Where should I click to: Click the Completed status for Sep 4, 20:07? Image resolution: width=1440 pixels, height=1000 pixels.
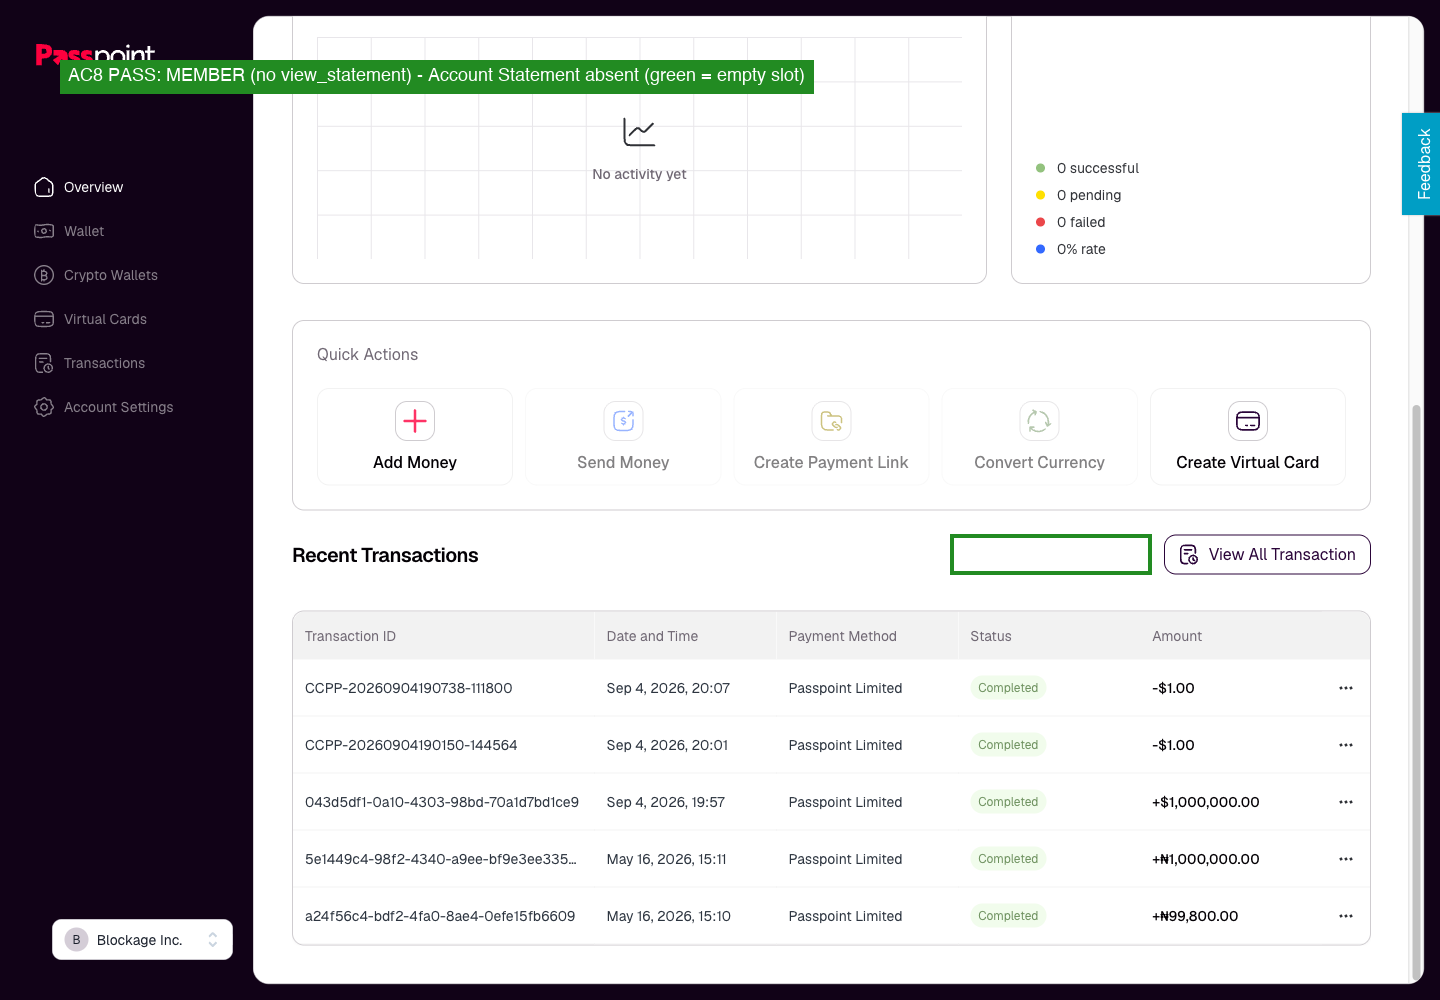pyautogui.click(x=1008, y=688)
